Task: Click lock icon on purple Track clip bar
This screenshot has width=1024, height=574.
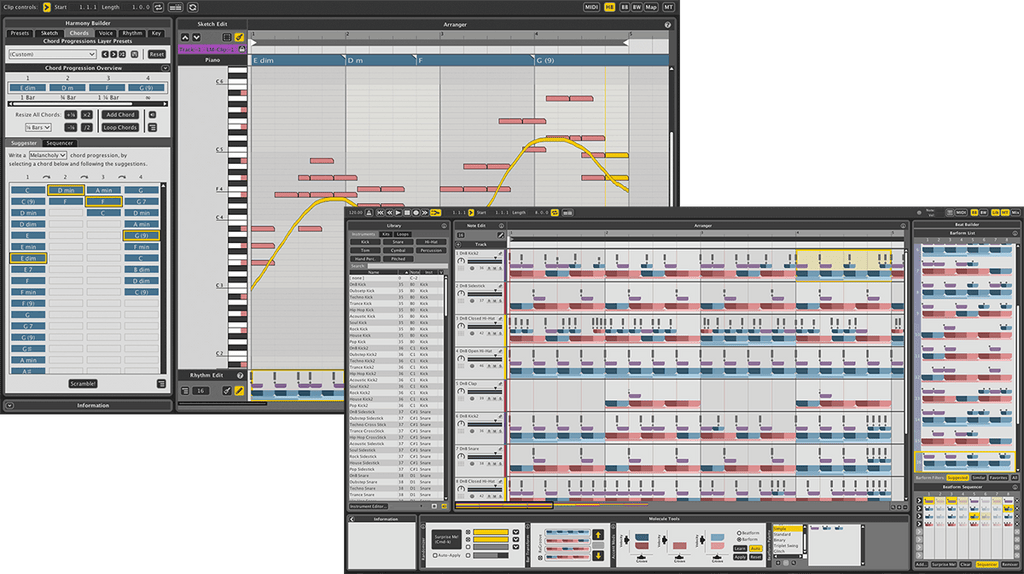Action: coord(242,49)
